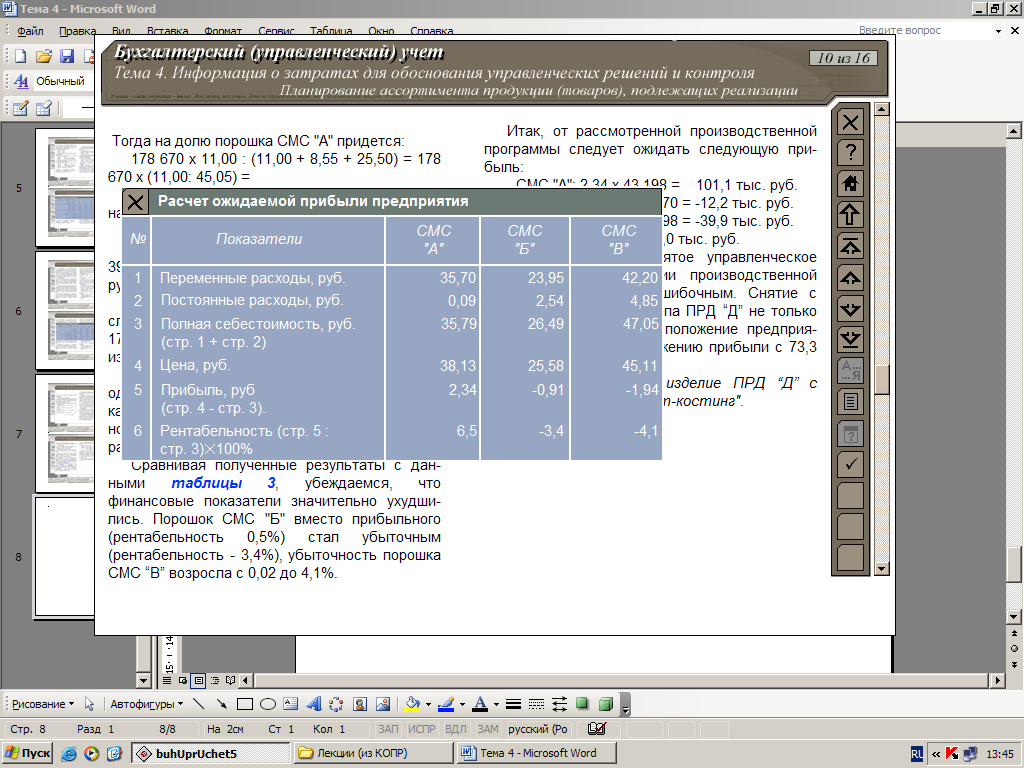Expand the Автофигуры dropdown menu

point(146,704)
